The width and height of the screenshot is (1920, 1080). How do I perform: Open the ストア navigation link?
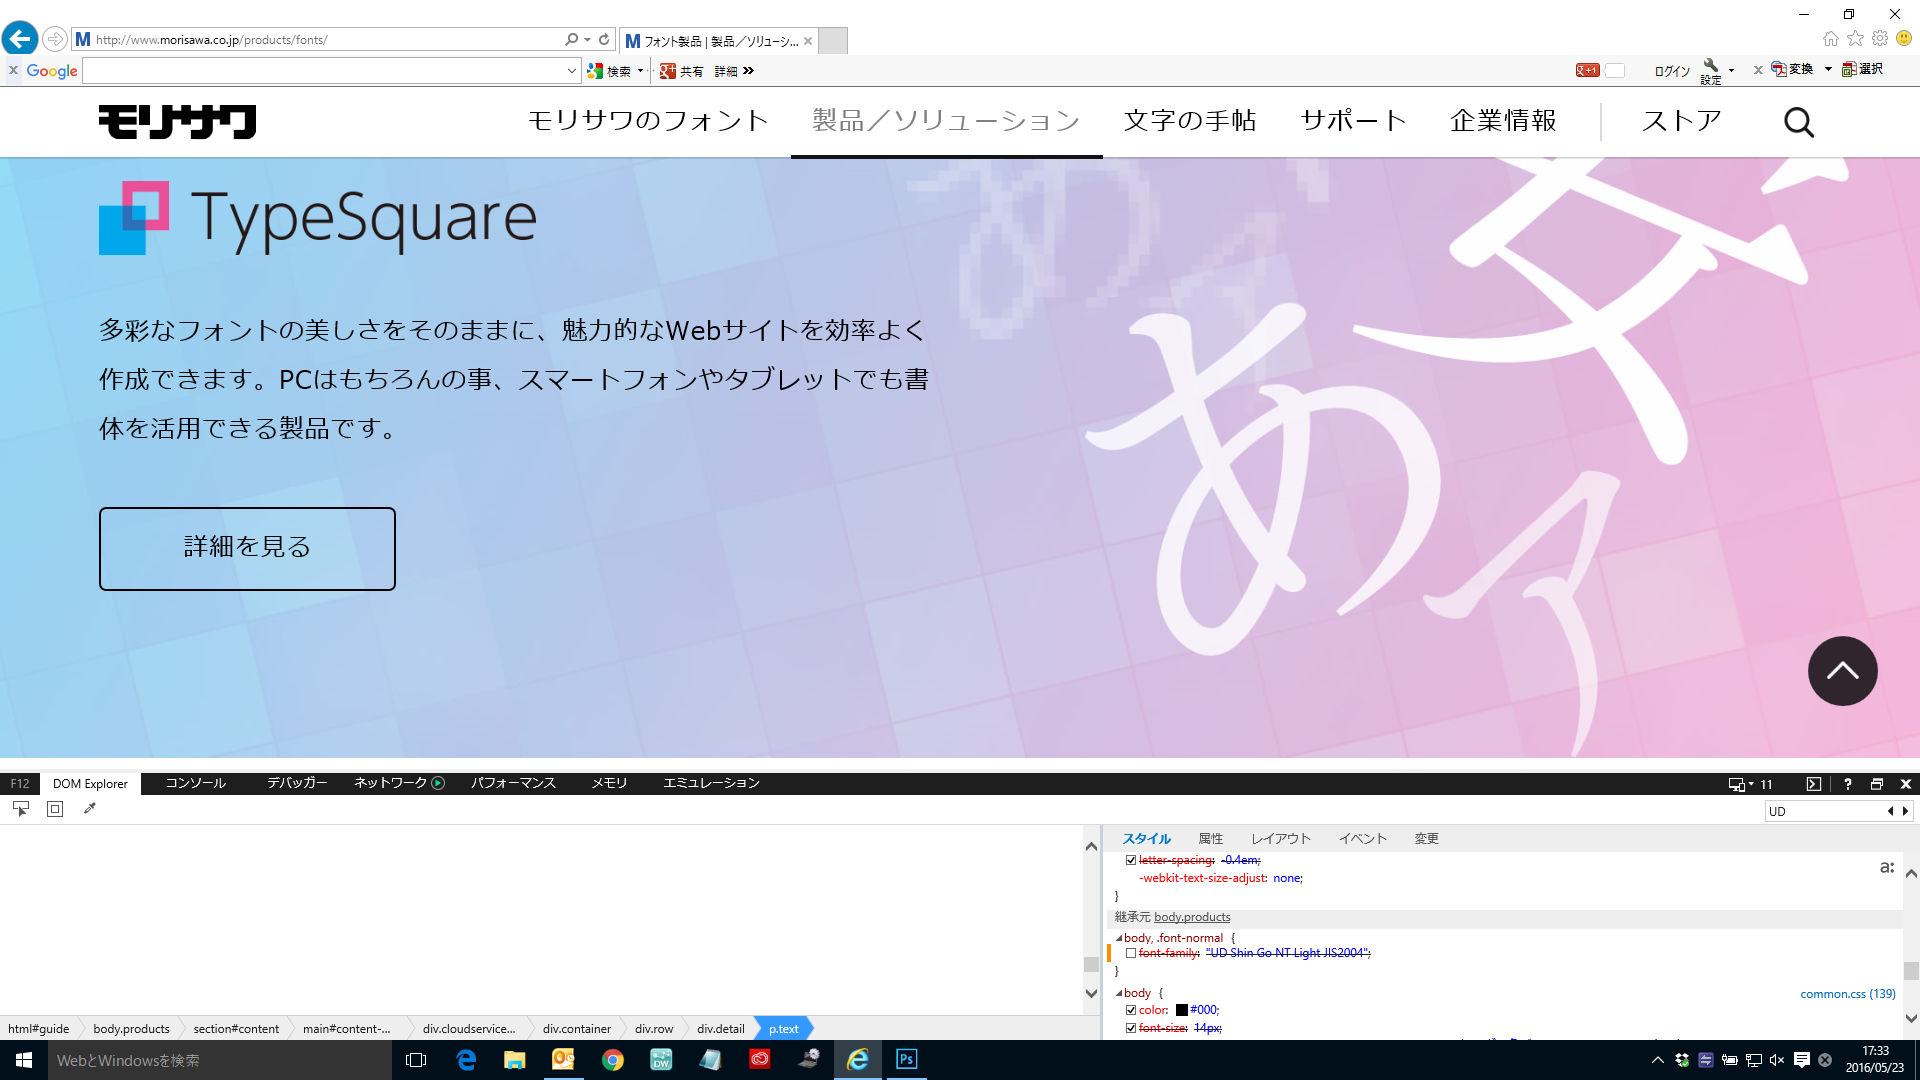coord(1681,121)
